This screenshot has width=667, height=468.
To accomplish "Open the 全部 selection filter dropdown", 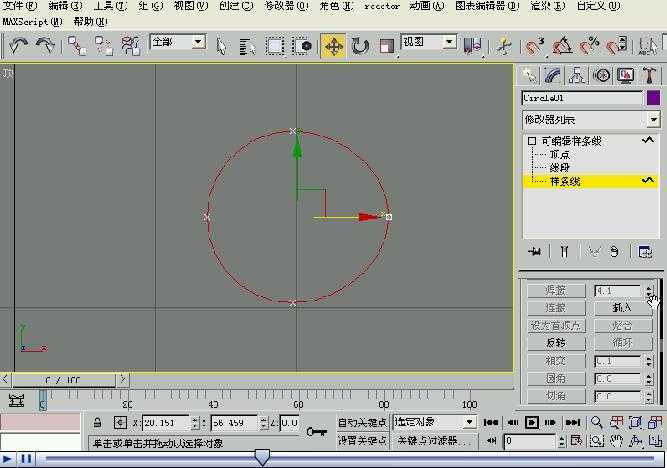I will click(x=178, y=42).
